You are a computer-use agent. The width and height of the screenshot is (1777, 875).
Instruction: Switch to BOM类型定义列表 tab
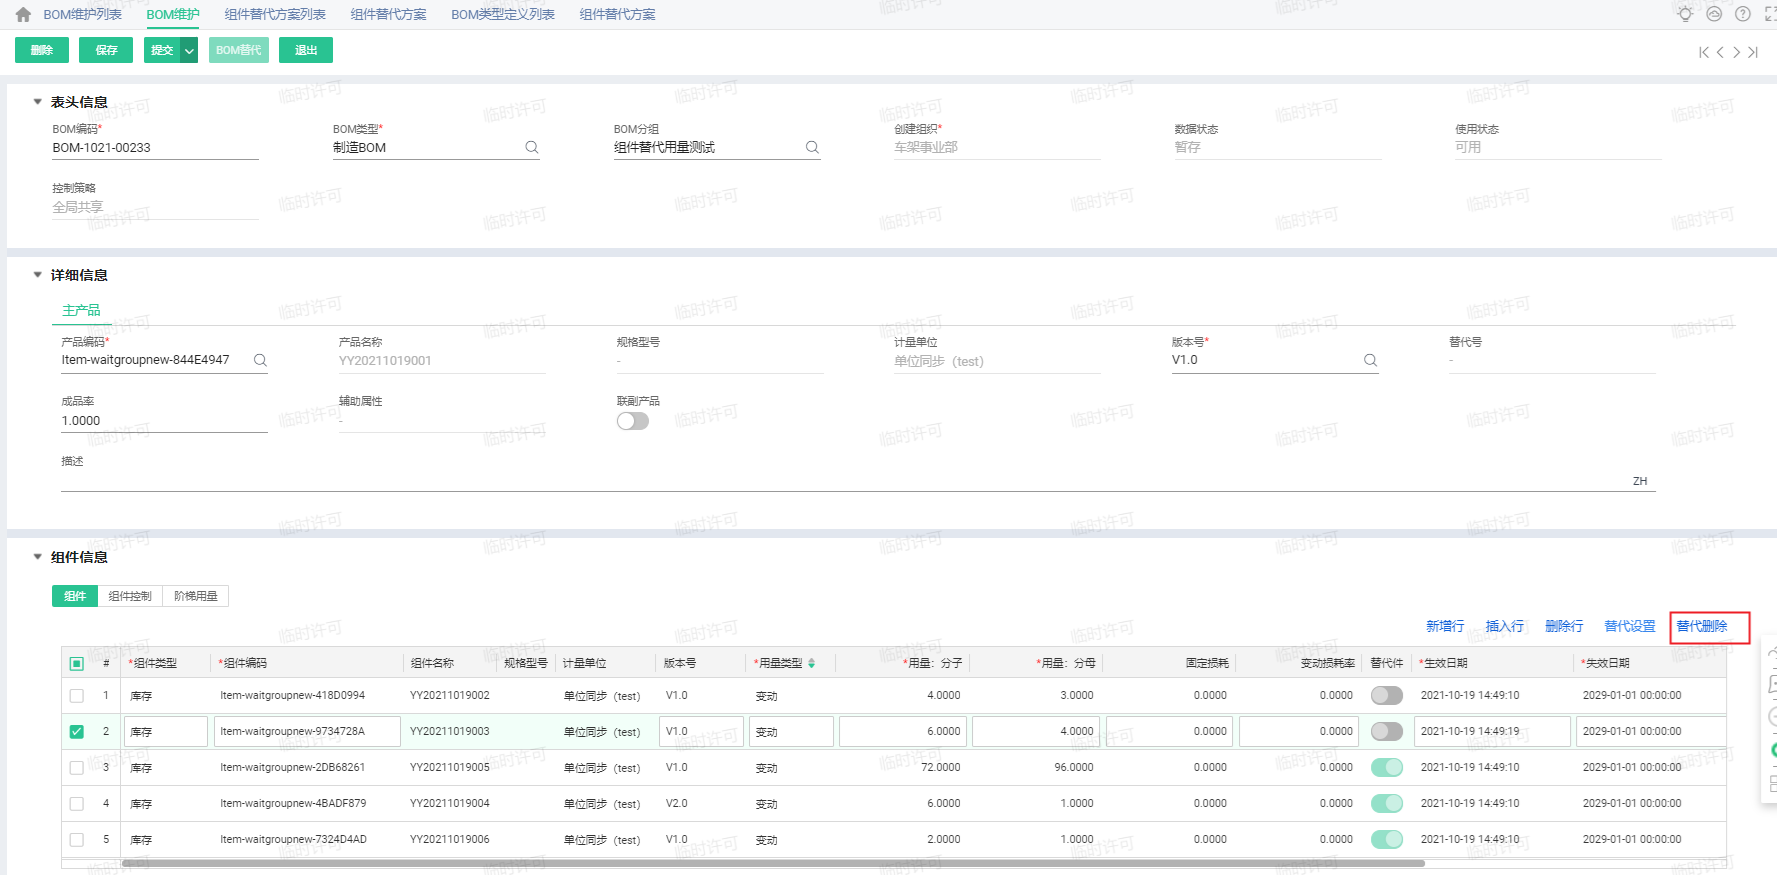[x=503, y=15]
